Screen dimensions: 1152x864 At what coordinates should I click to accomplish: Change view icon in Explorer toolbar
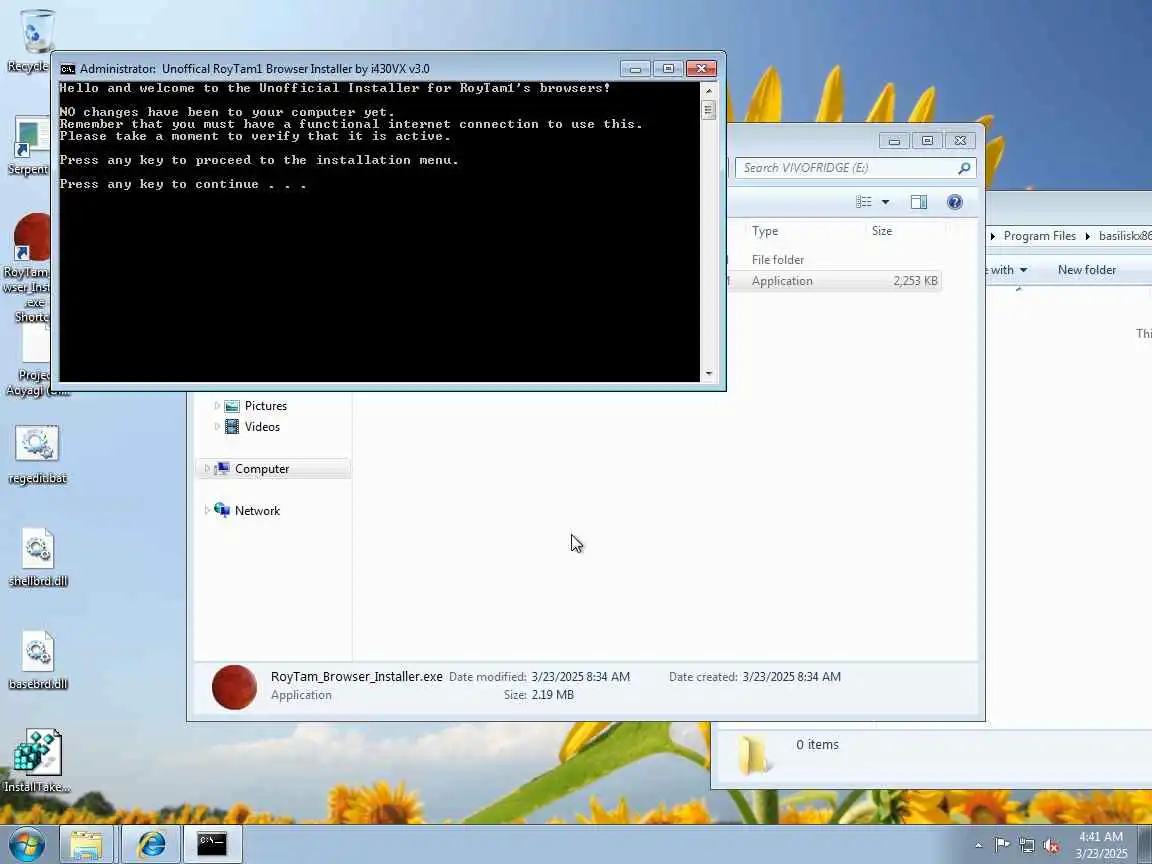(x=864, y=202)
